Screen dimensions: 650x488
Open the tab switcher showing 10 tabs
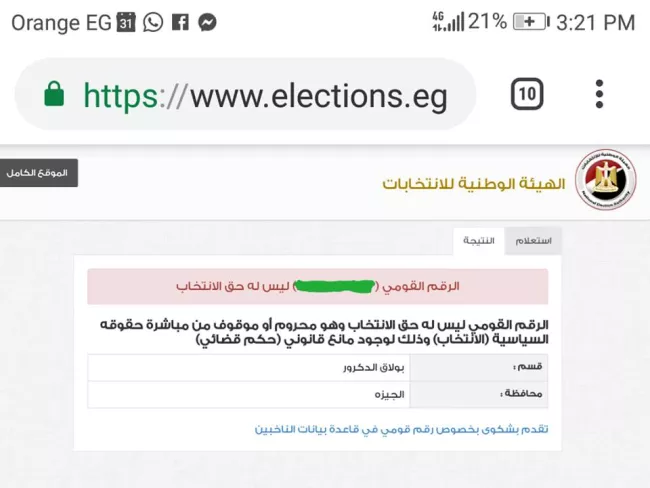[527, 94]
